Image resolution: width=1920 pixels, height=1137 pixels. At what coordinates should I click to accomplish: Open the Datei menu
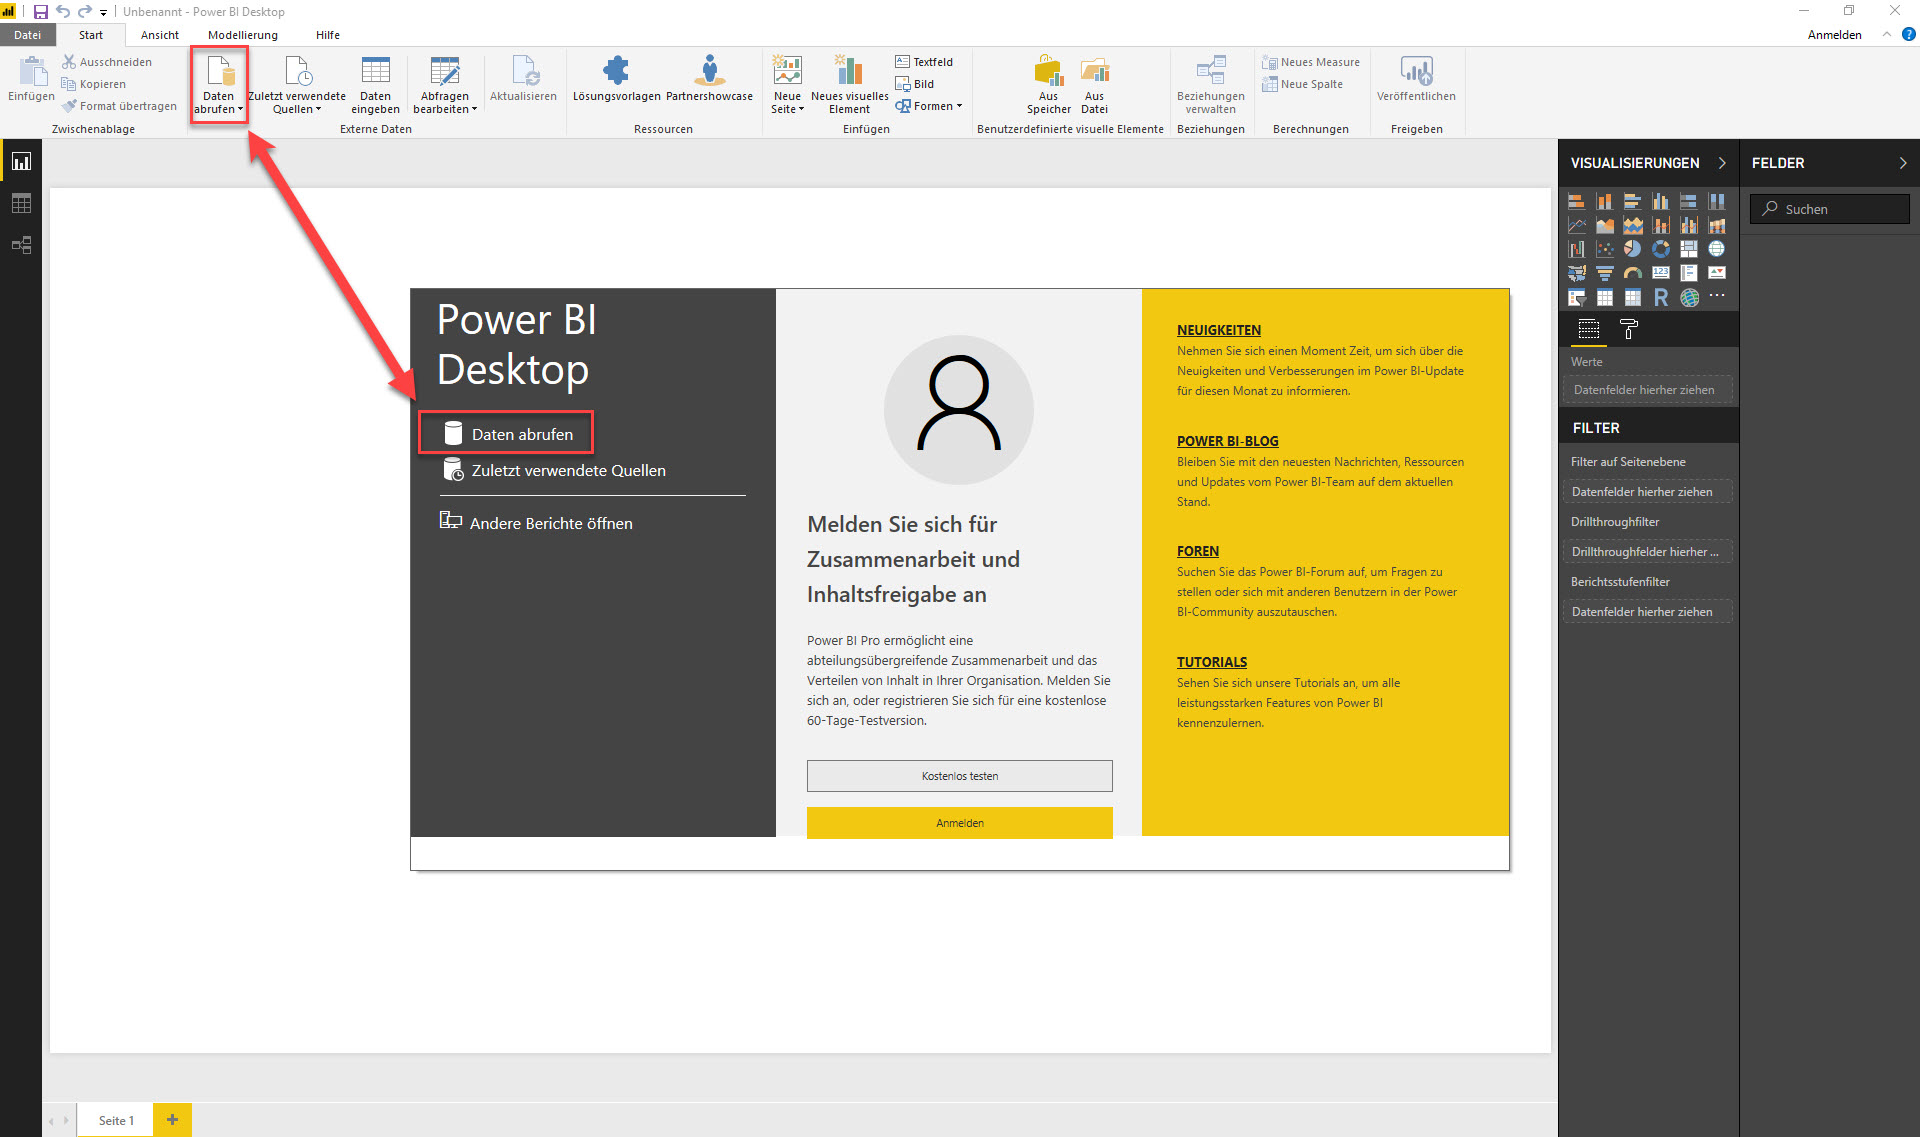pyautogui.click(x=27, y=35)
